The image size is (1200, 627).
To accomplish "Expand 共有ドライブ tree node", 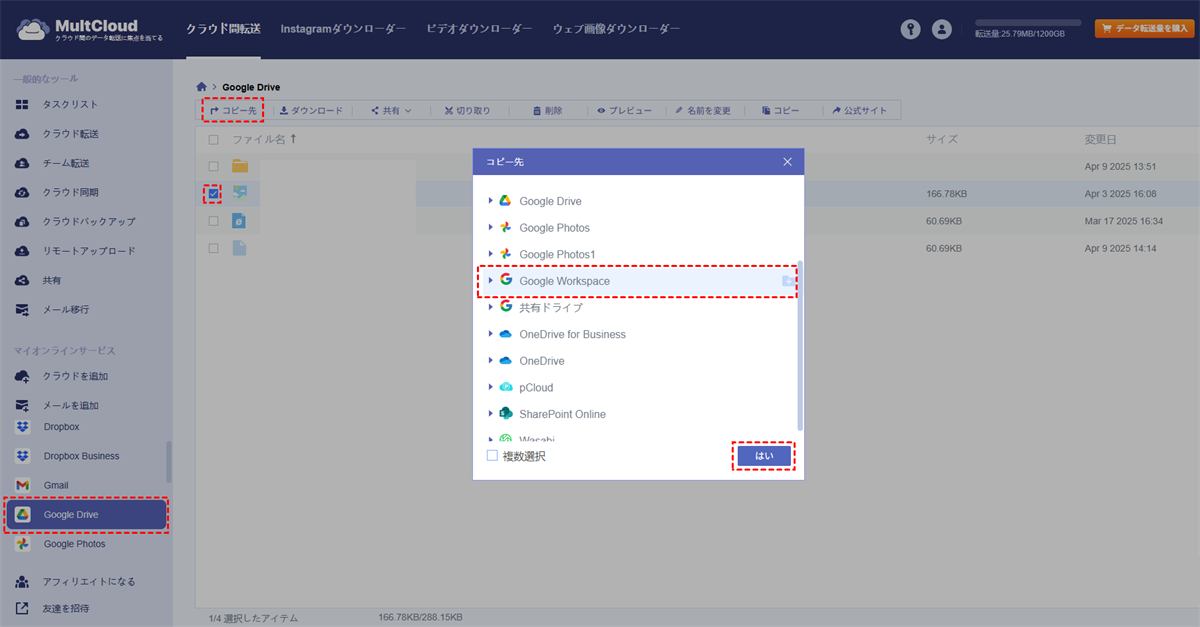I will [x=490, y=307].
